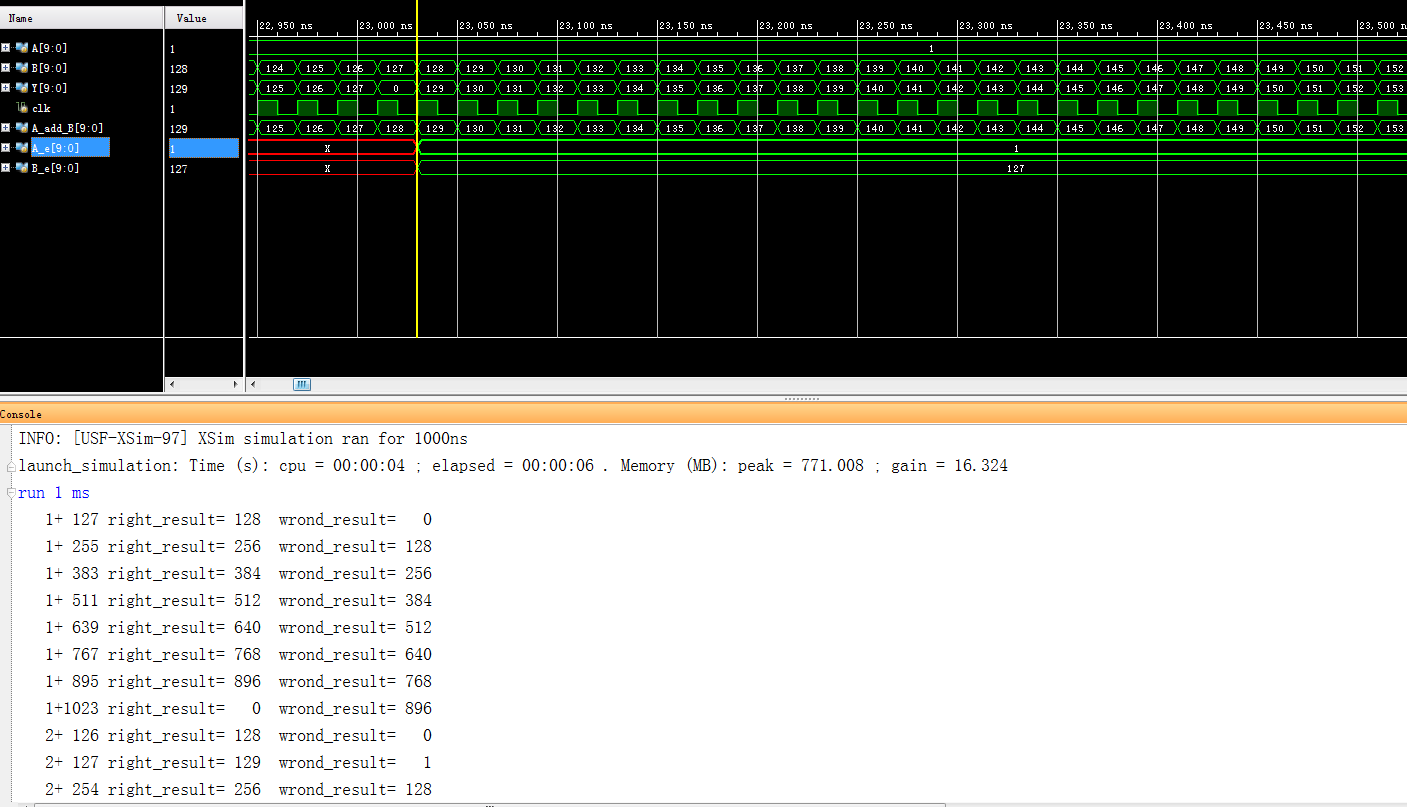The height and width of the screenshot is (807, 1407).
Task: Click the 23,100 ns ruler label
Action: [586, 25]
